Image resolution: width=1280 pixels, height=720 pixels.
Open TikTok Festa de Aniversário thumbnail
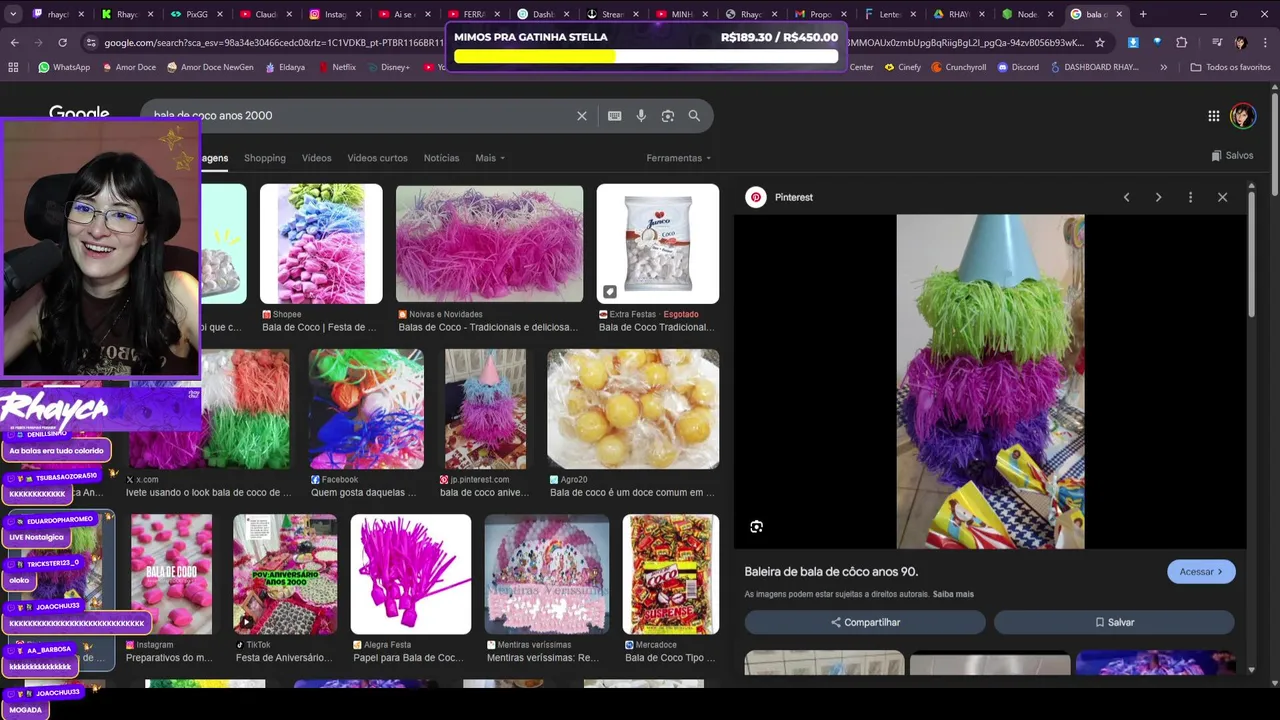click(285, 574)
